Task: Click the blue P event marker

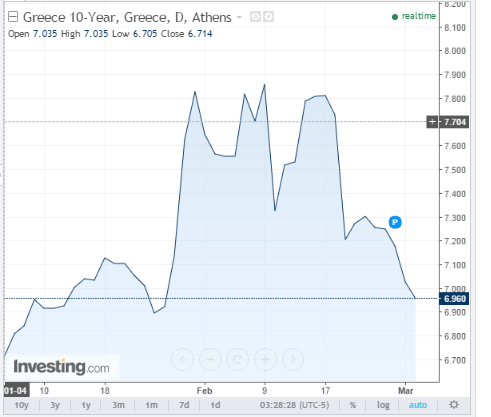Action: pyautogui.click(x=395, y=222)
